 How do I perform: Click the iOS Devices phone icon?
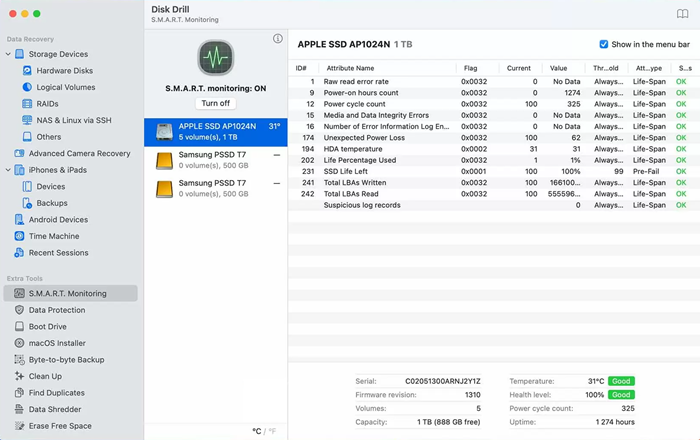(x=27, y=186)
